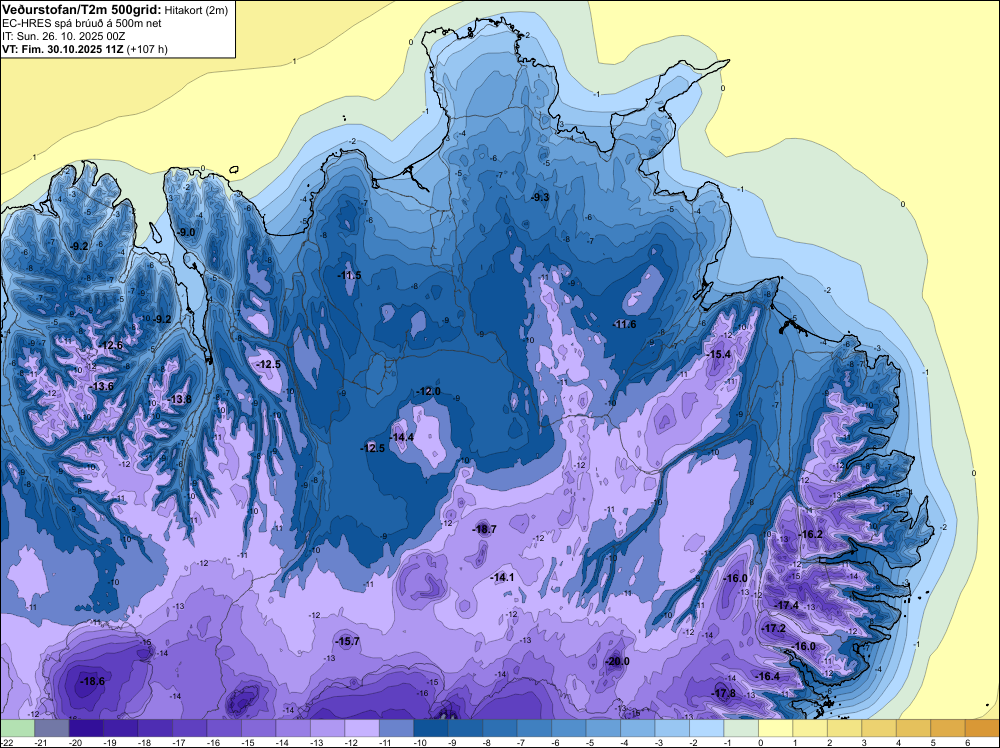Image resolution: width=1000 pixels, height=748 pixels.
Task: Select the dark blue legend swatch above -10
Action: (x=430, y=728)
